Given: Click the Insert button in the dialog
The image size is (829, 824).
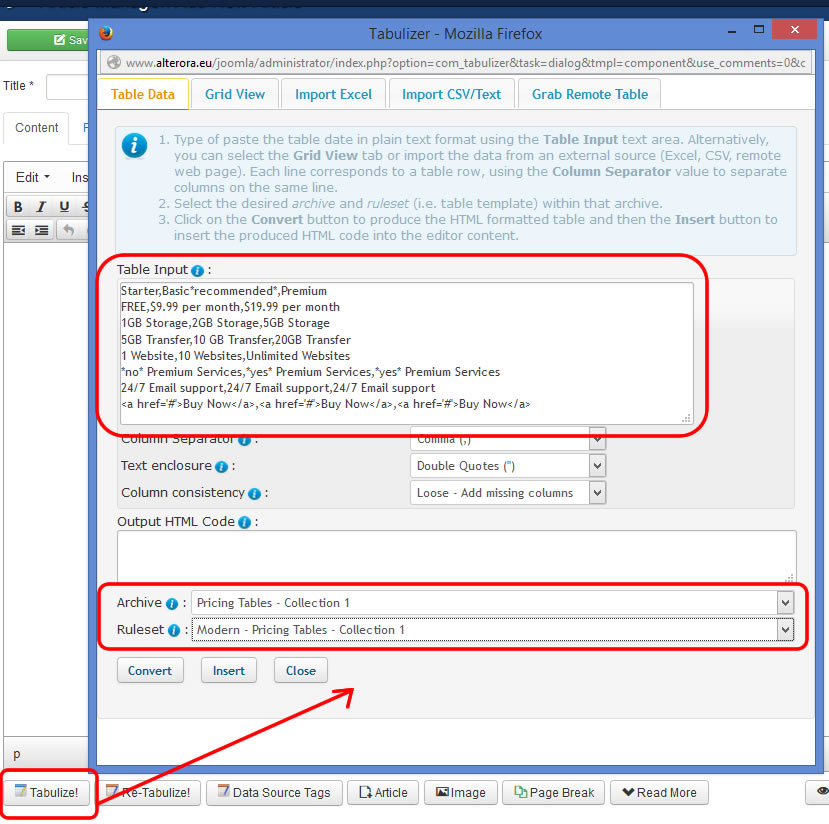Looking at the screenshot, I should 228,671.
